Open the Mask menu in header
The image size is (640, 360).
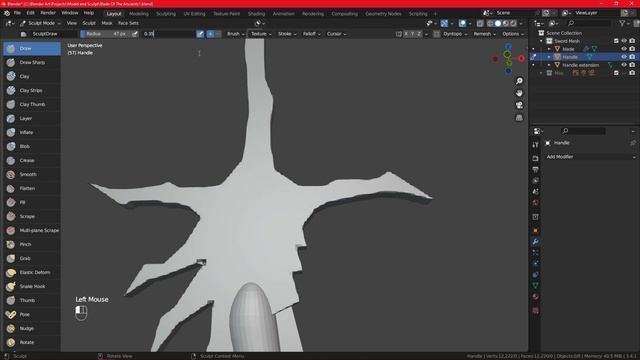pos(107,23)
